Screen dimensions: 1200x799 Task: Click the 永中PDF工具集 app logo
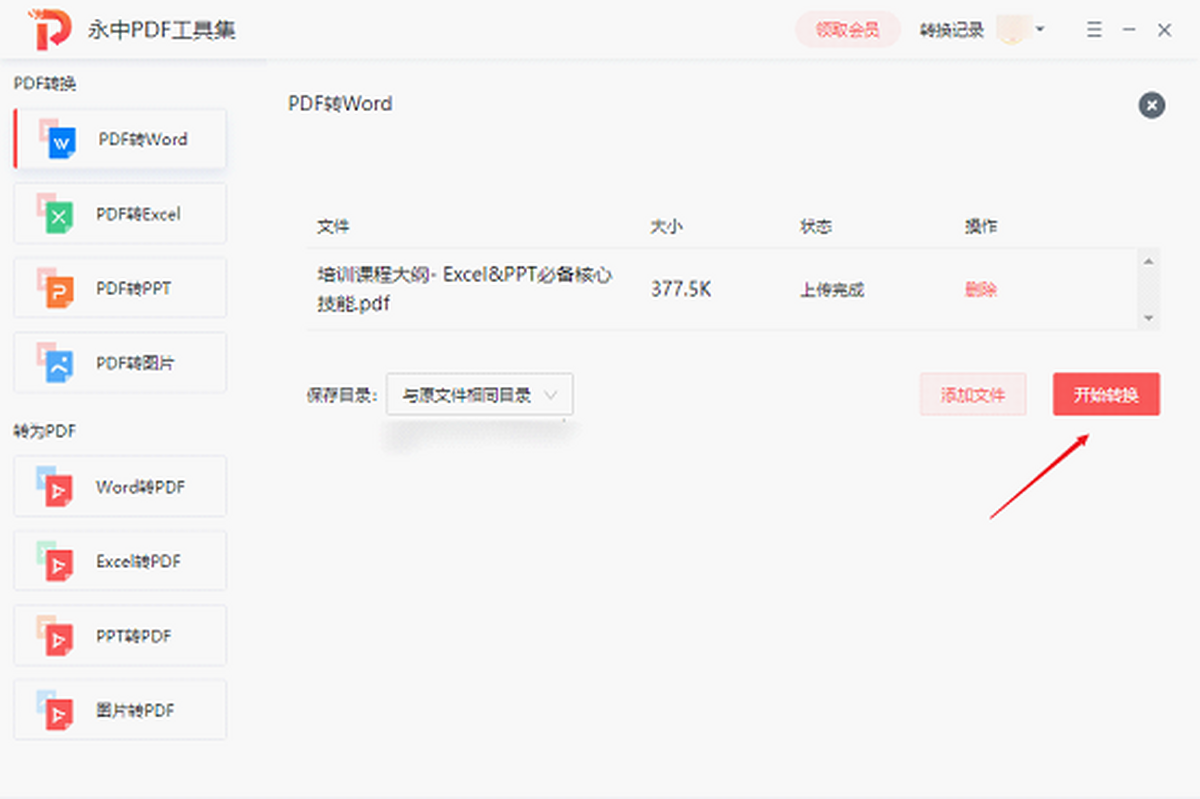pyautogui.click(x=51, y=31)
